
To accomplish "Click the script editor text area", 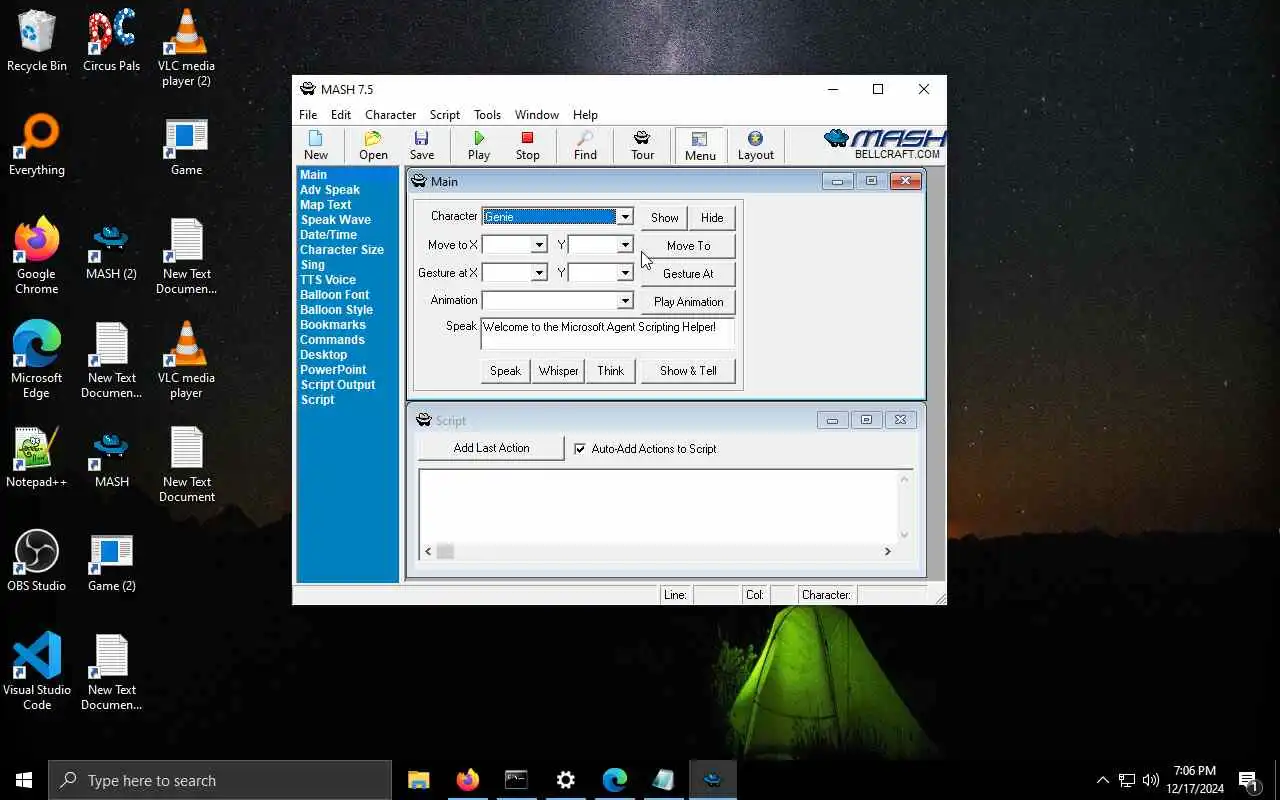I will 657,506.
